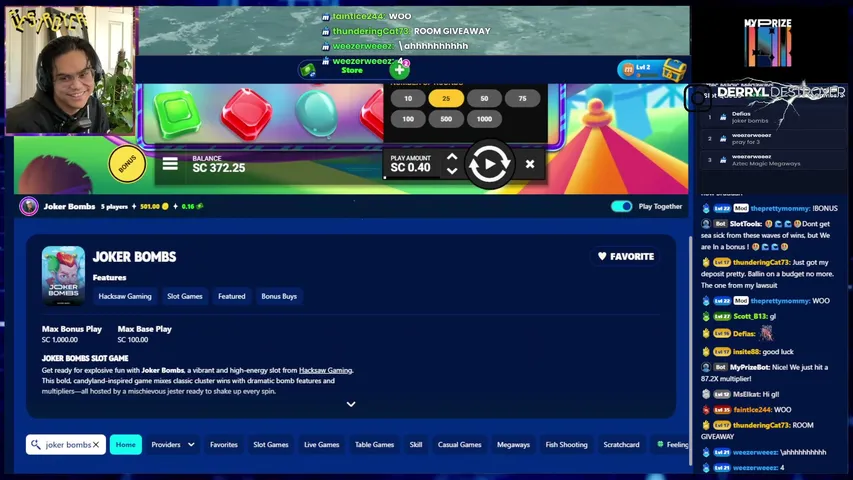
Task: Select 75 autoplay rounds
Action: (x=522, y=99)
